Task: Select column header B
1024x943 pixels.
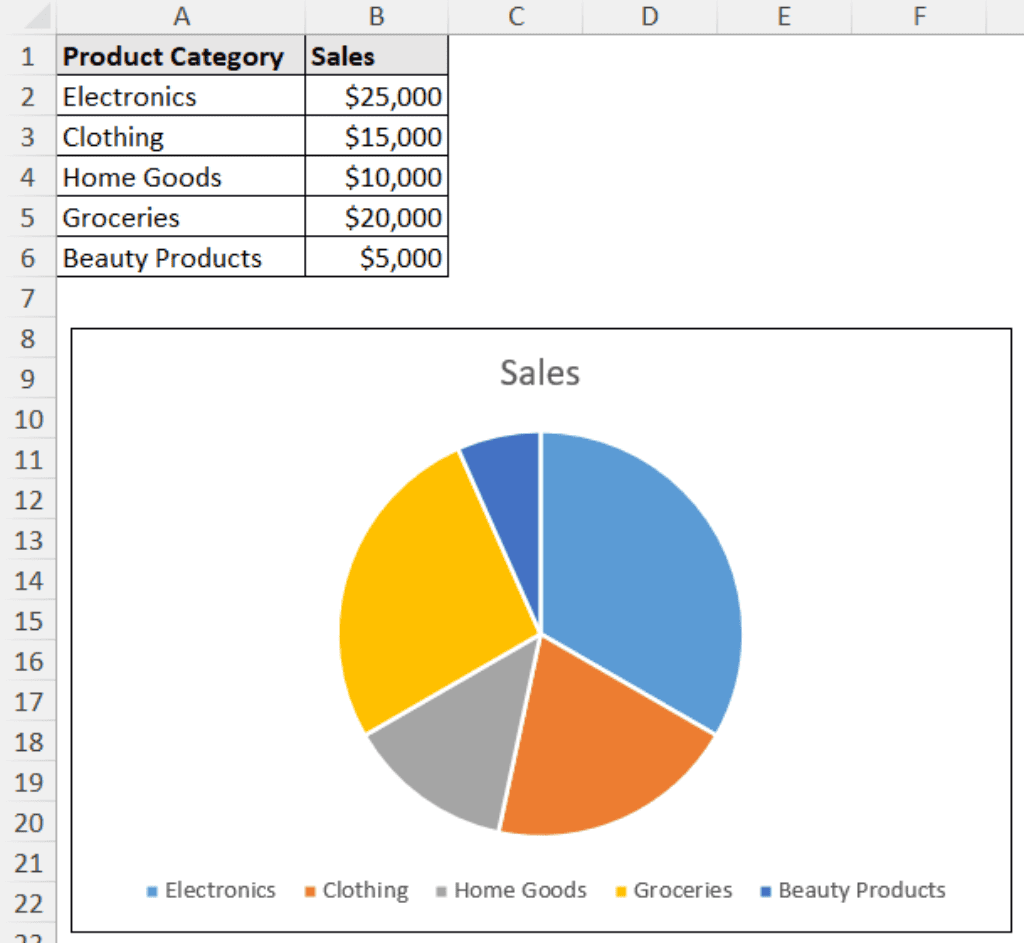Action: pos(376,15)
